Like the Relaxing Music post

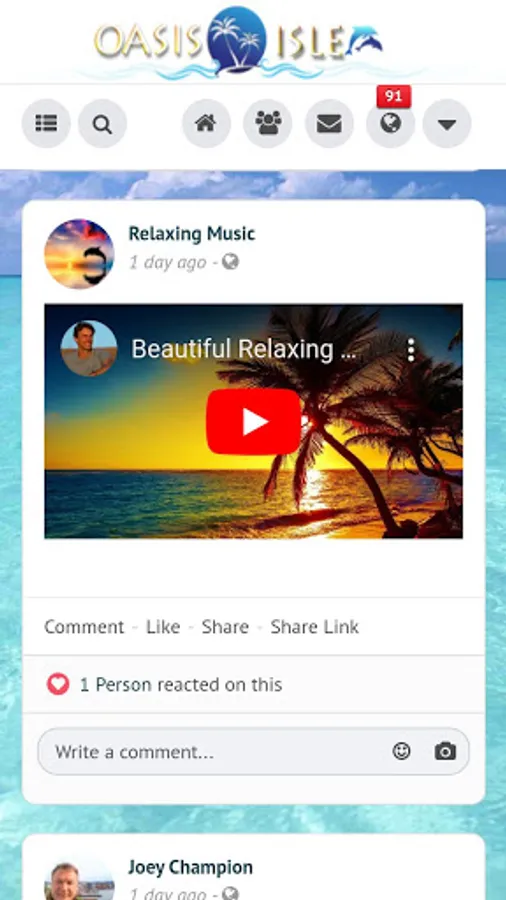tap(163, 627)
